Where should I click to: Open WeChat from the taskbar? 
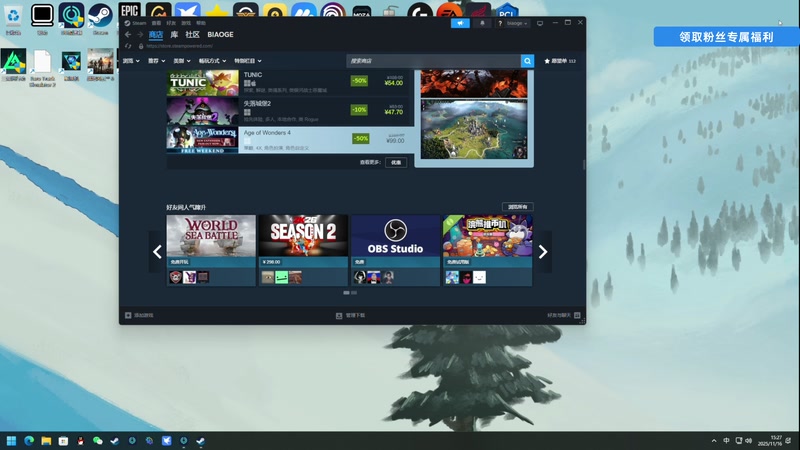[97, 440]
